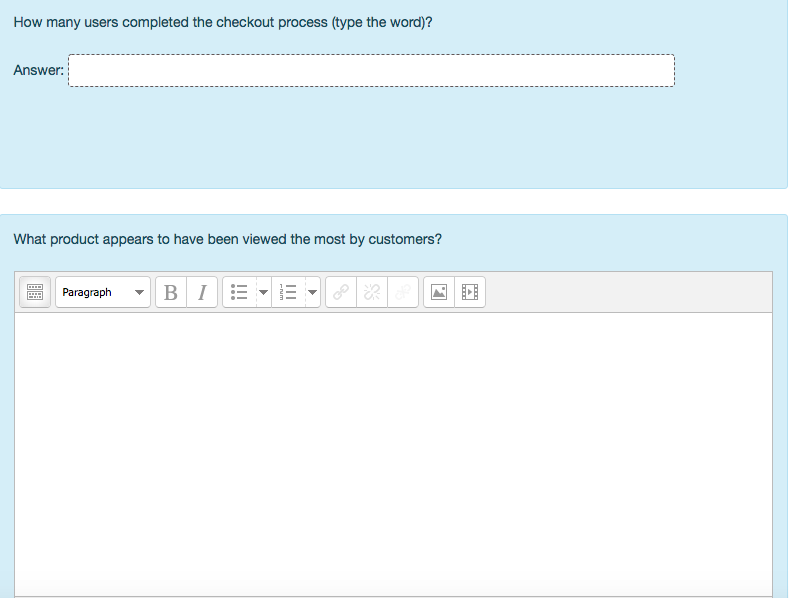Select the most viewed product question text
789x598 pixels.
227,239
